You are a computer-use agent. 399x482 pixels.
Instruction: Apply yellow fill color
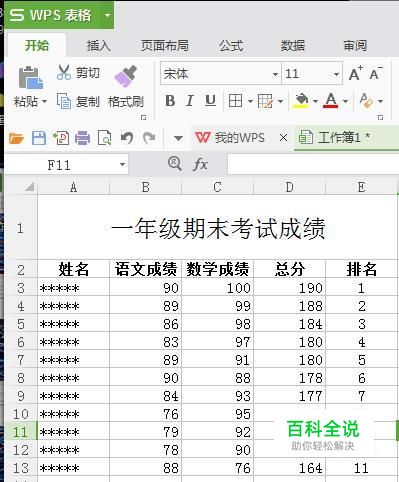301,101
